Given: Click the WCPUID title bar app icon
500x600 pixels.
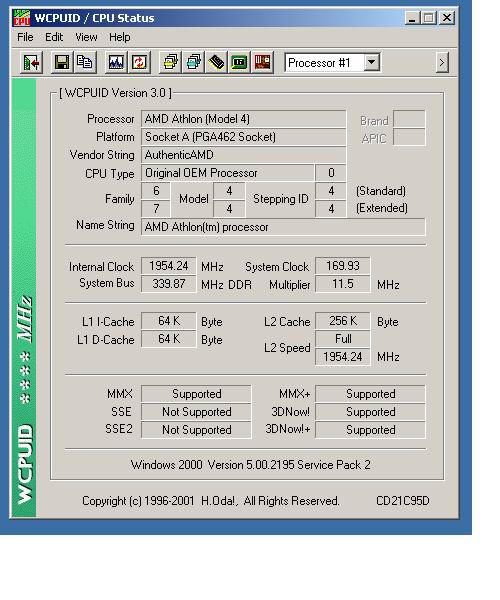Looking at the screenshot, I should [22, 18].
